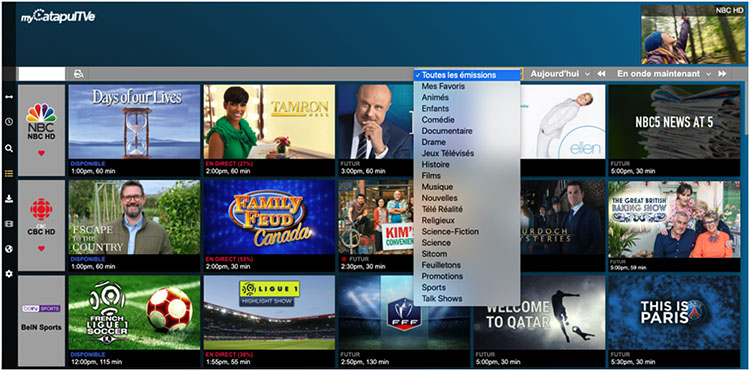
Task: Click the clock history icon in sidebar
Action: 9,122
